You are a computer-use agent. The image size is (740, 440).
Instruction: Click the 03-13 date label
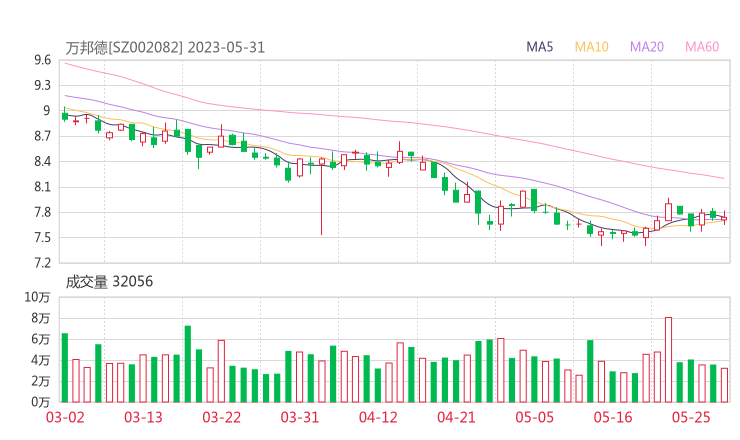click(143, 418)
